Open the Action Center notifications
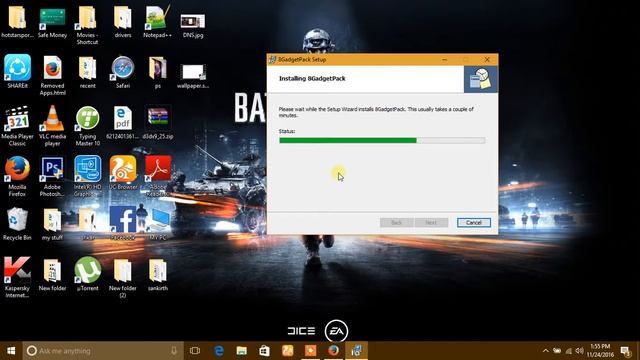640x360 pixels. click(x=626, y=351)
